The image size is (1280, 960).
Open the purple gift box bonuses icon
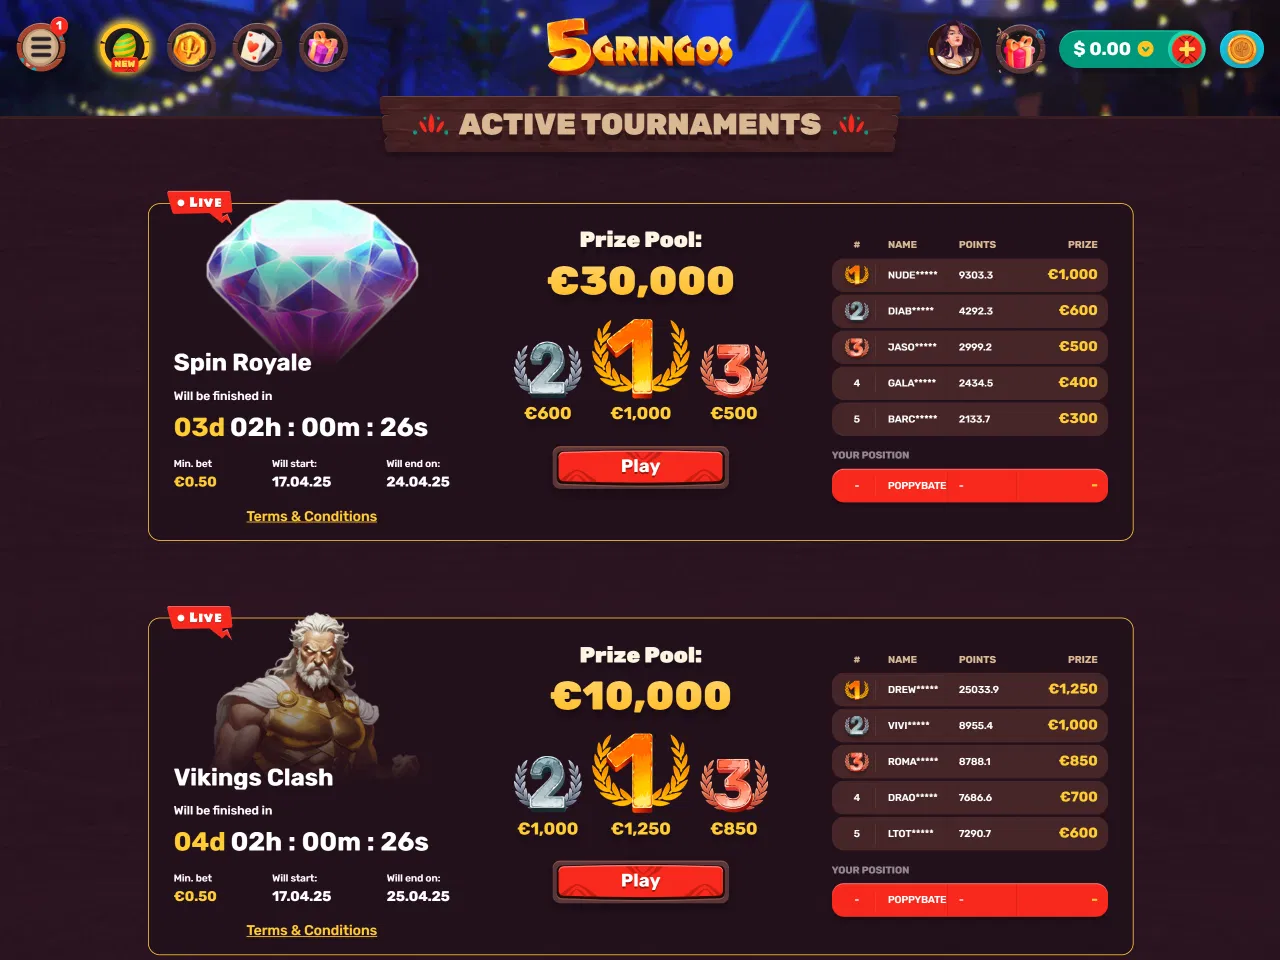323,47
